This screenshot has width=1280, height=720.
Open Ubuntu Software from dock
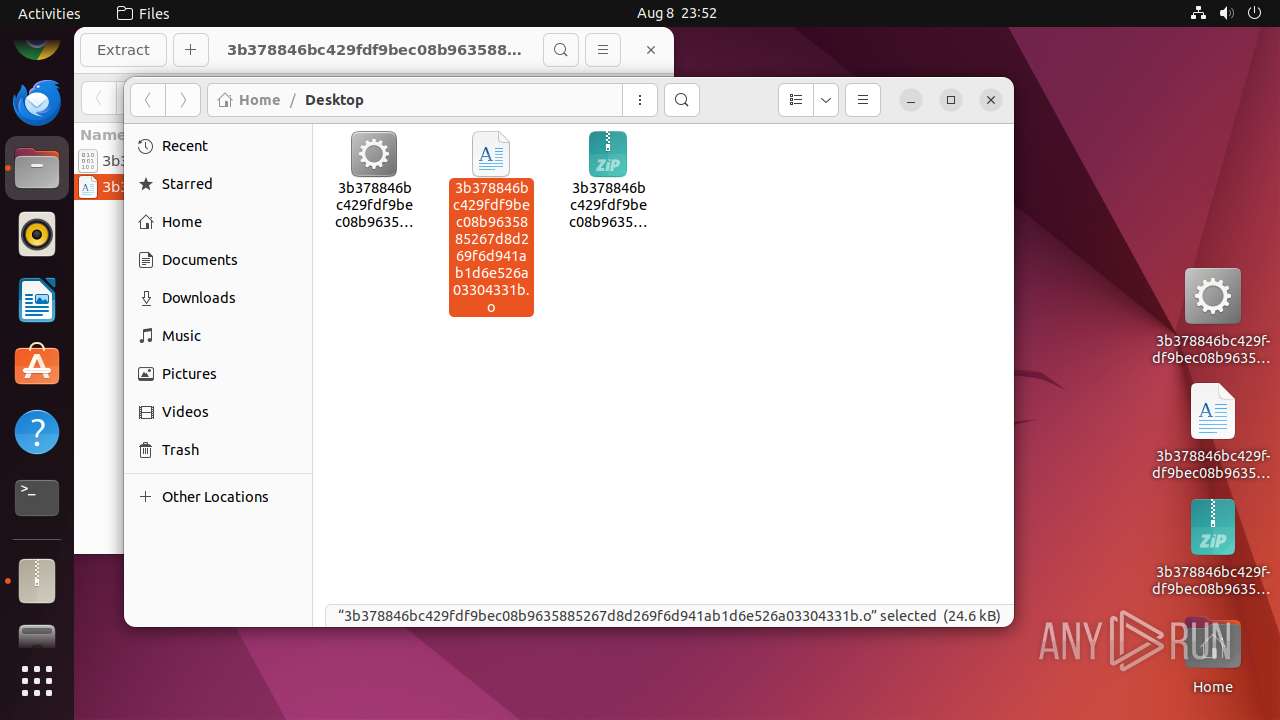(37, 366)
